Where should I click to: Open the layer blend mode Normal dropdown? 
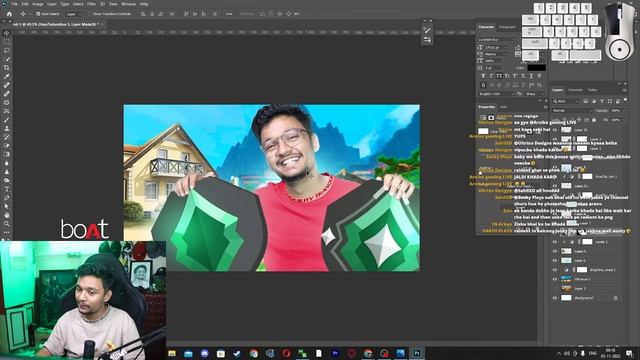pyautogui.click(x=572, y=111)
